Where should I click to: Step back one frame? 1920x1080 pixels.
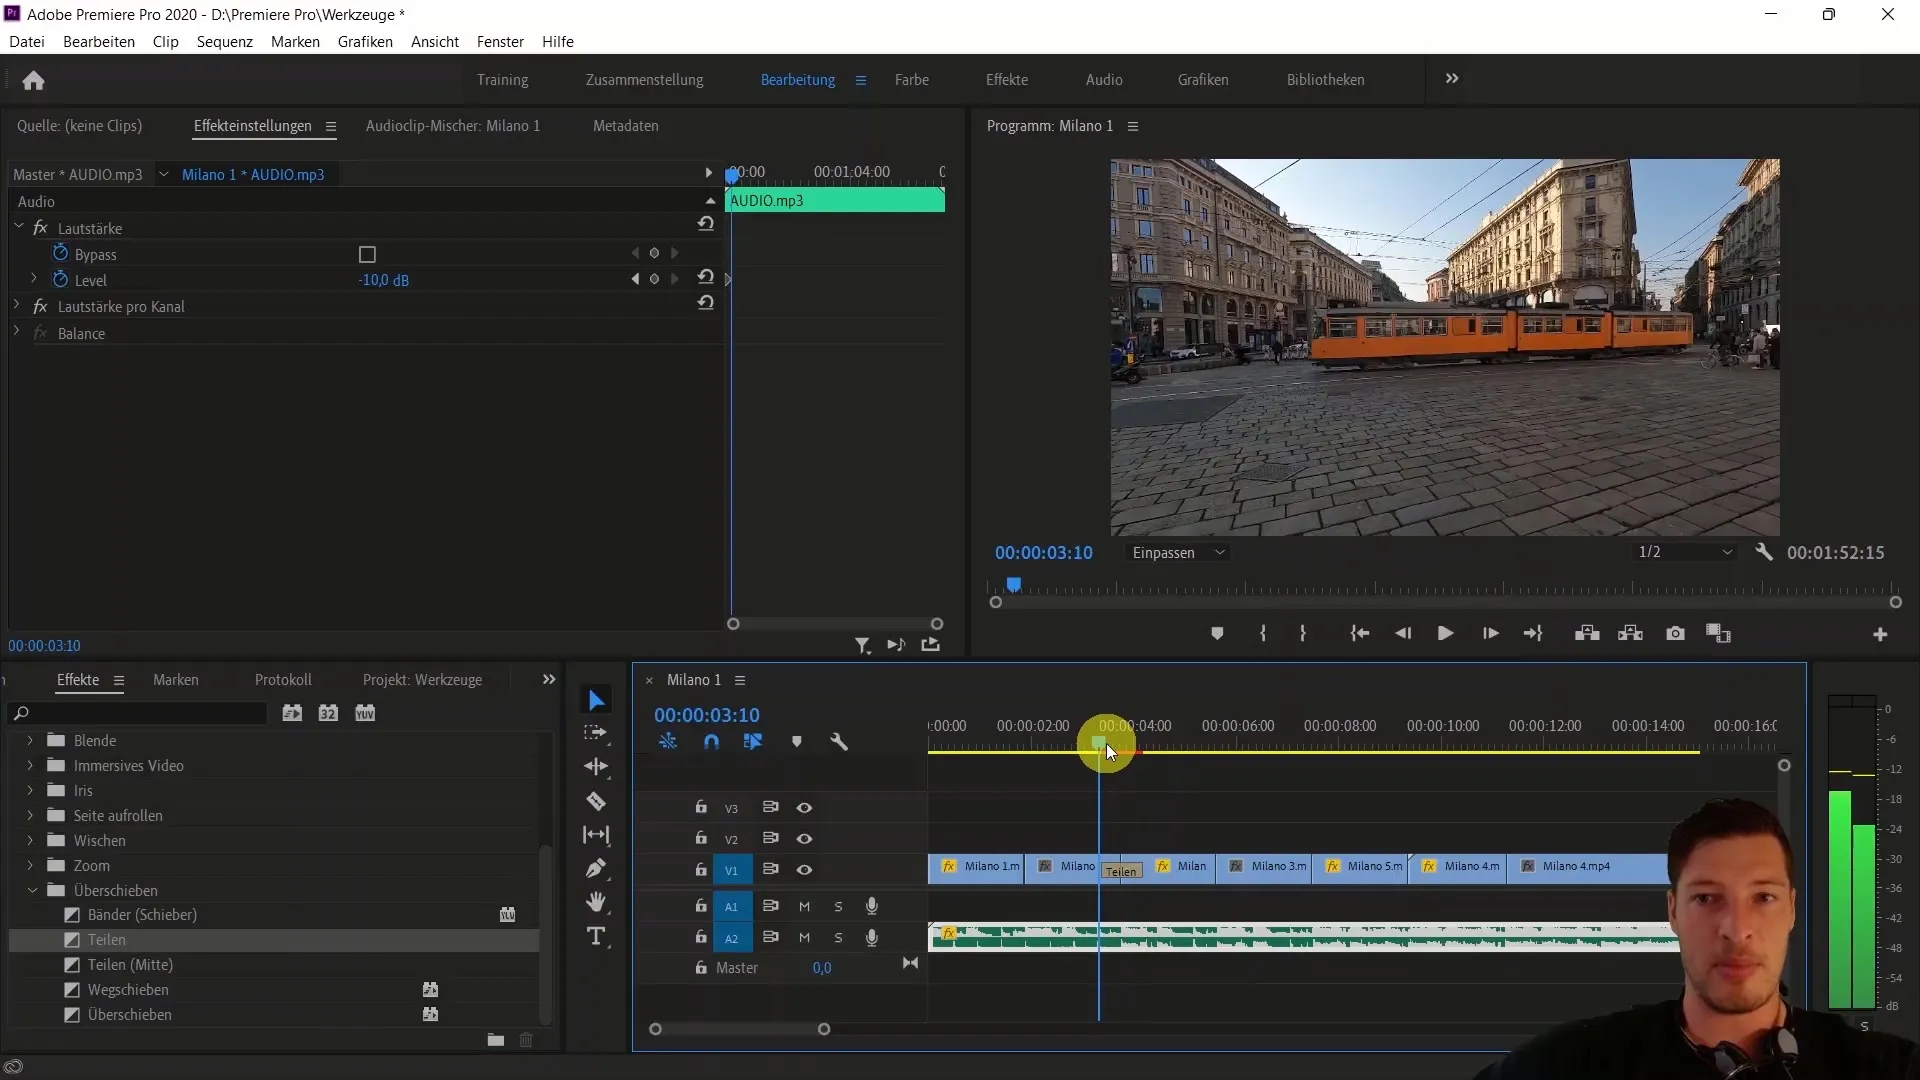[x=1403, y=634]
